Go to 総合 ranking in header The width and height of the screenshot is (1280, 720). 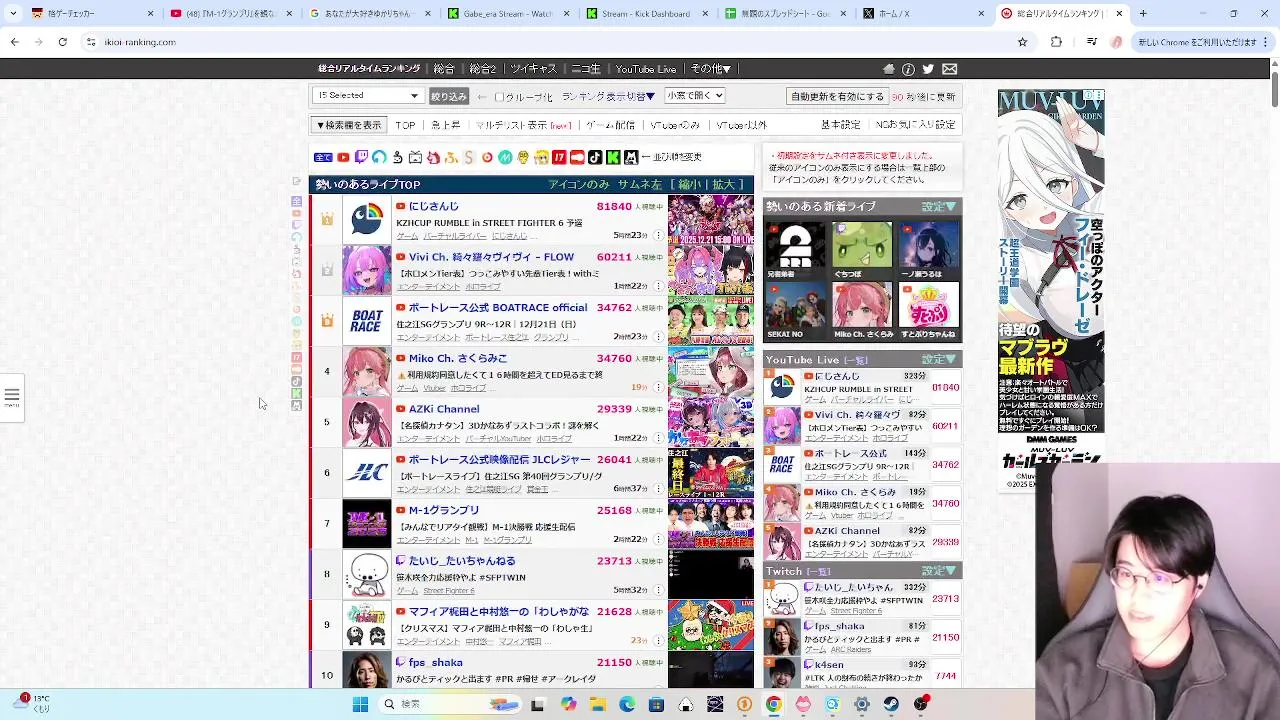pyautogui.click(x=444, y=69)
